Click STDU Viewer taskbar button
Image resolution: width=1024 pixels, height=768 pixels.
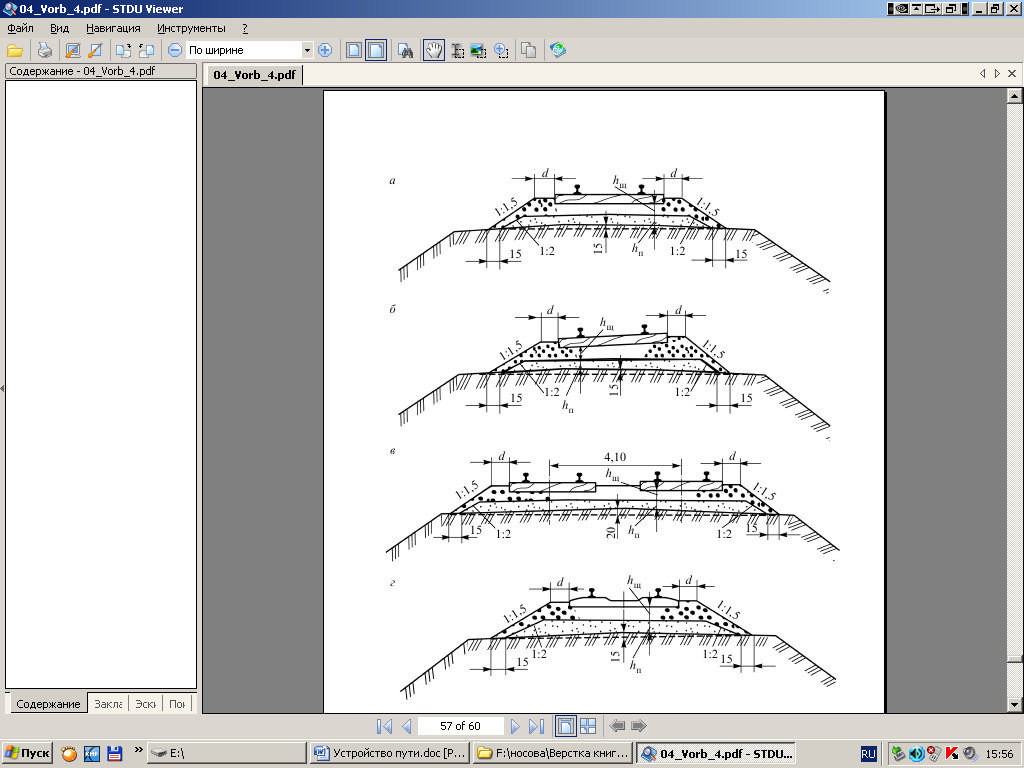[716, 753]
